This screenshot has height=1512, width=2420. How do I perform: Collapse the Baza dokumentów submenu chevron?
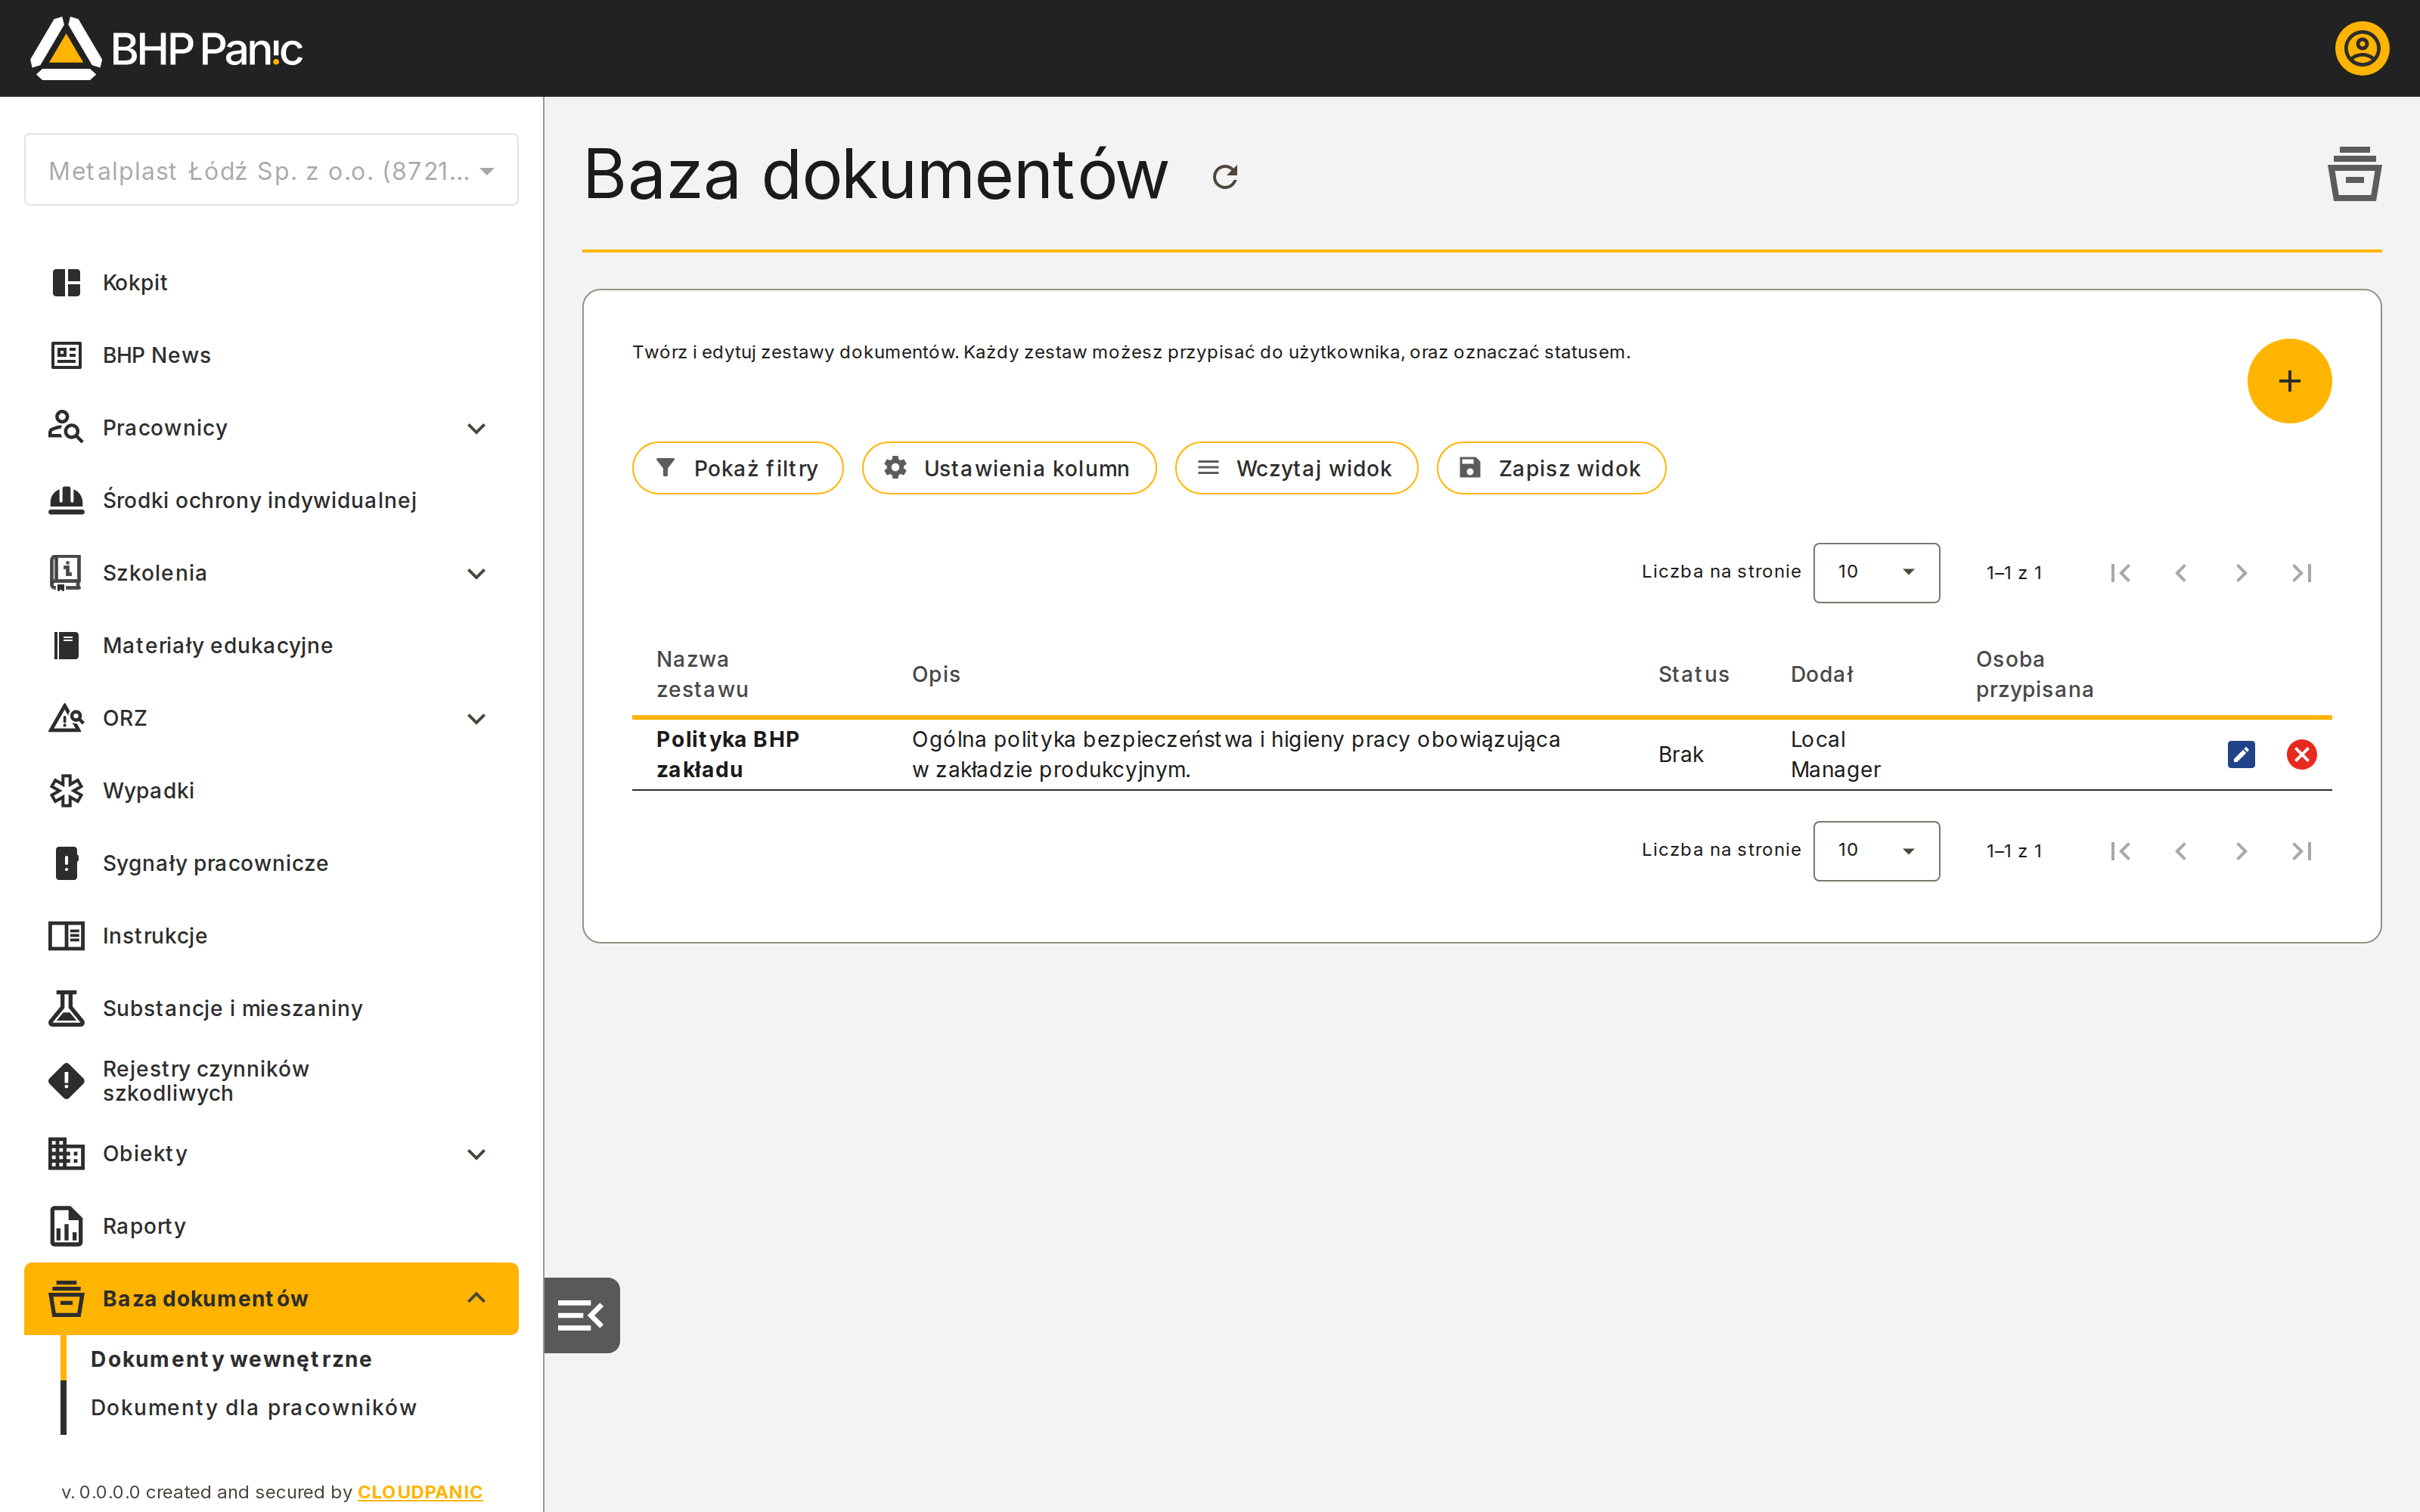[x=477, y=1298]
